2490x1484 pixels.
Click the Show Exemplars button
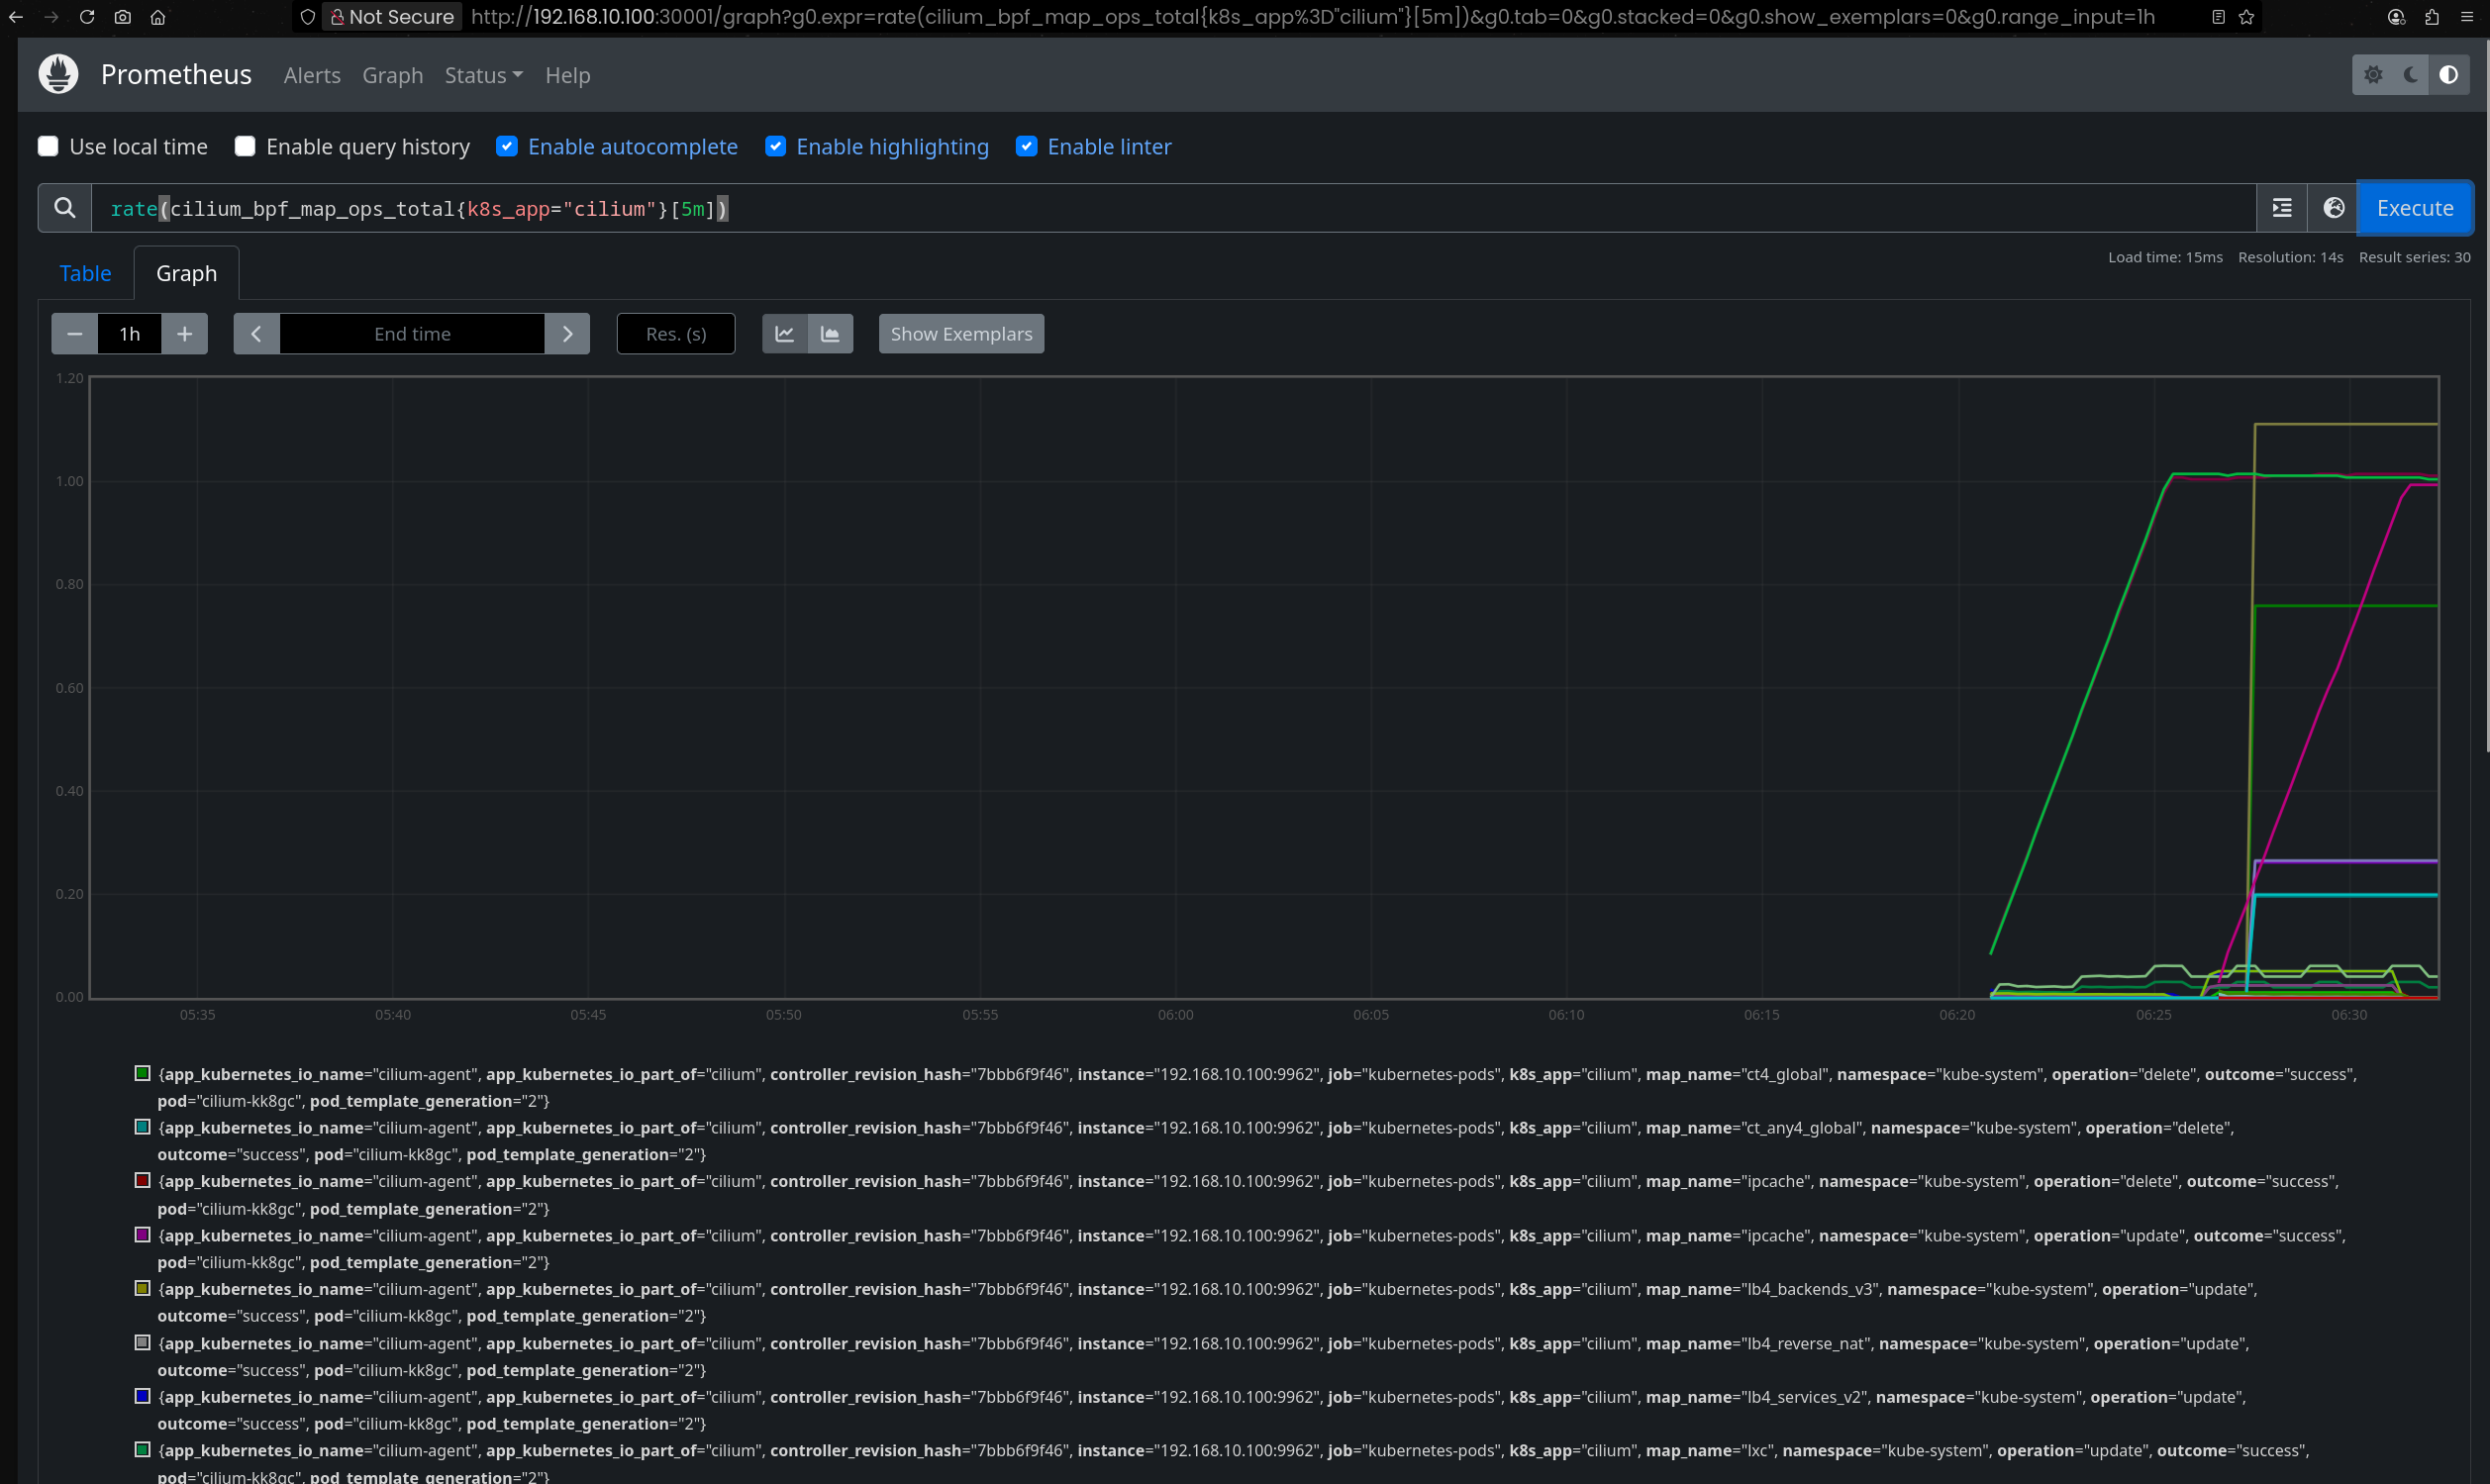[961, 334]
